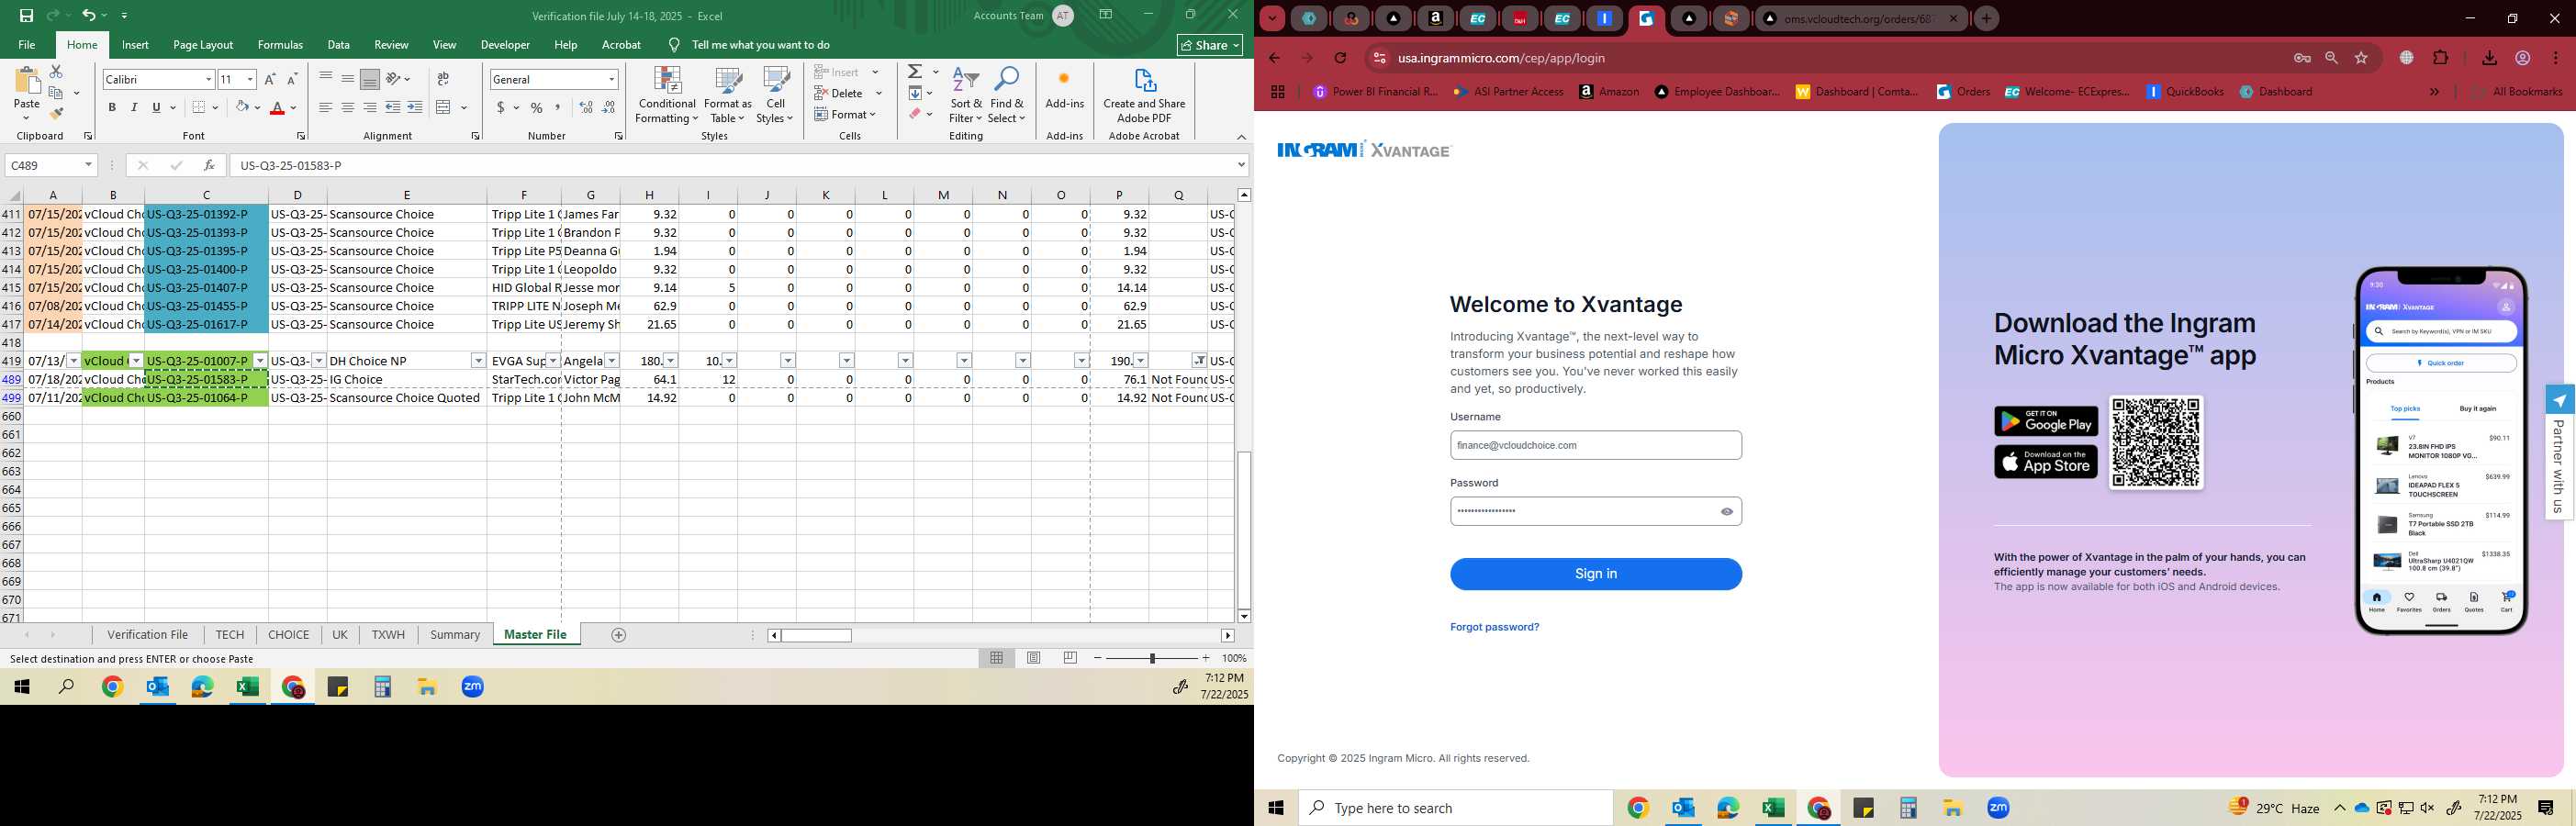Toggle Underline formatting in Excel
This screenshot has height=826, width=2576.
(156, 107)
